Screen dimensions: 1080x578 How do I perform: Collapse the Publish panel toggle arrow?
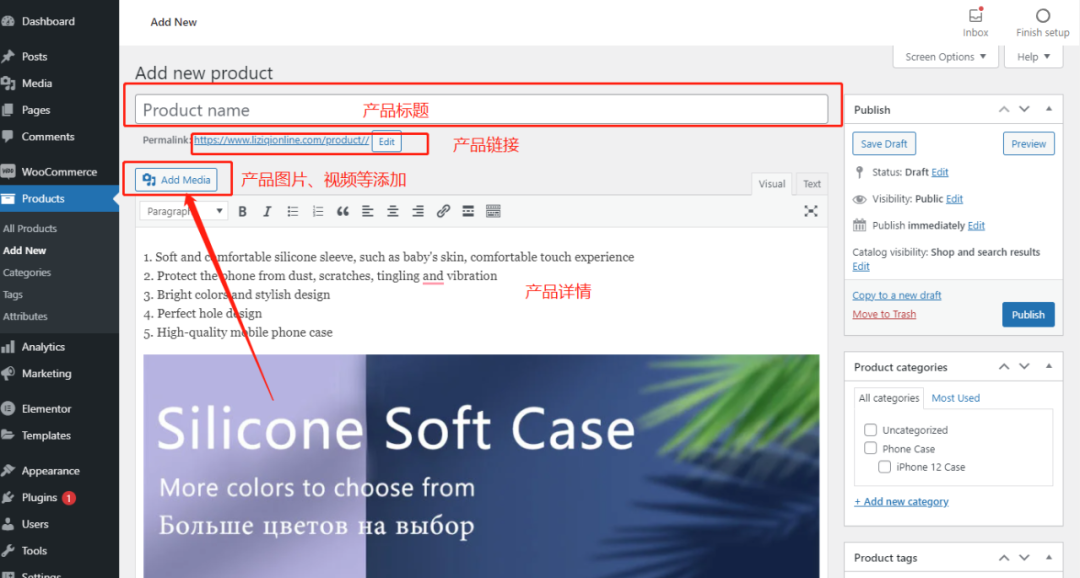click(x=1048, y=109)
